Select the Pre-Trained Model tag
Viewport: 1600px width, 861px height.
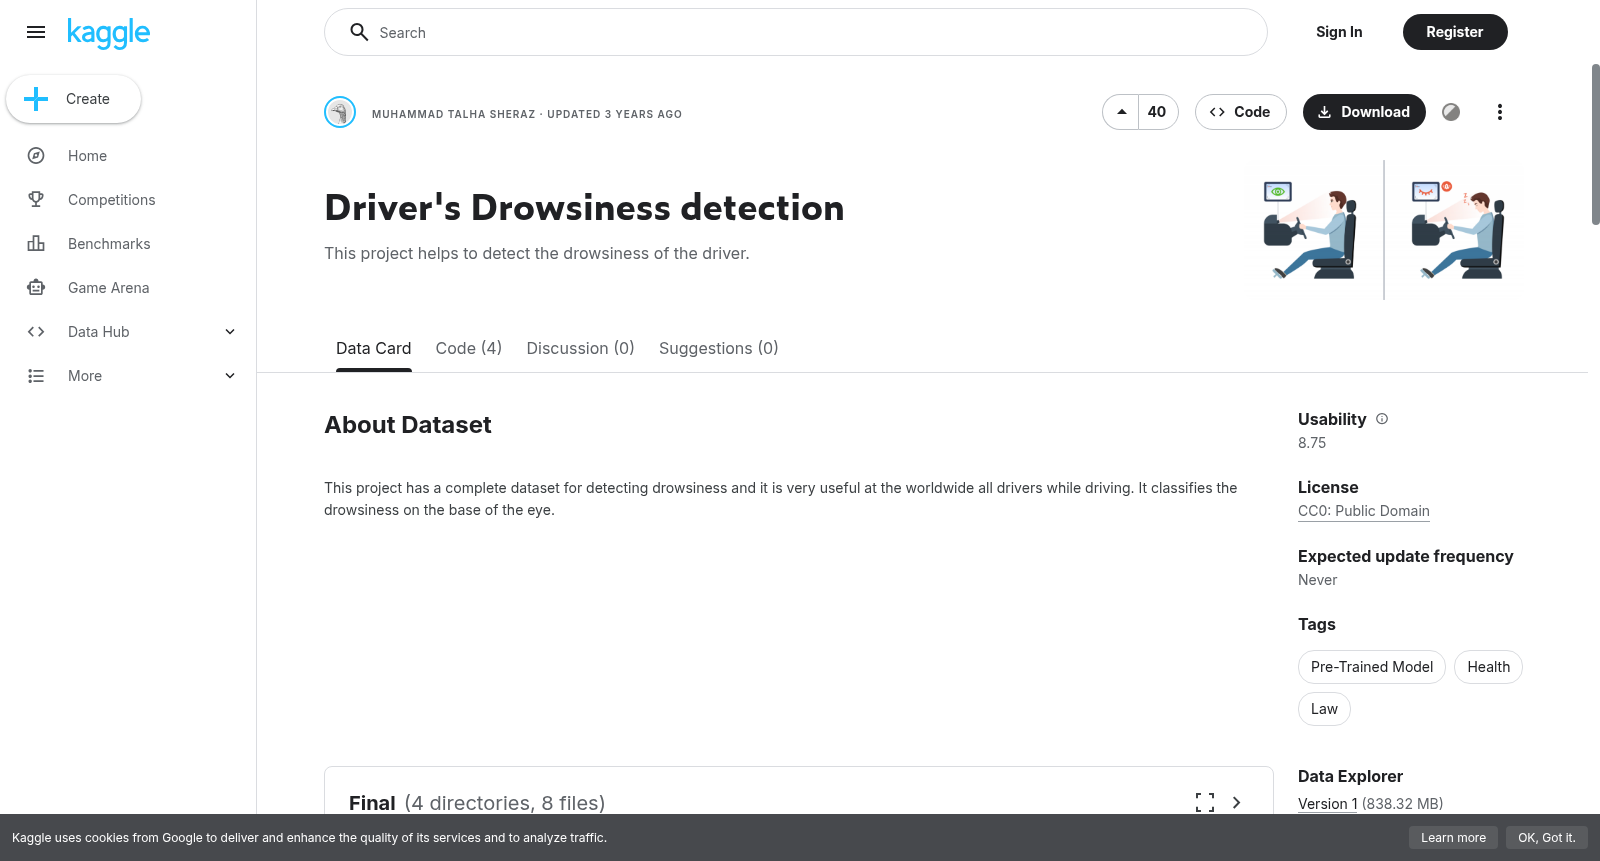click(1372, 667)
